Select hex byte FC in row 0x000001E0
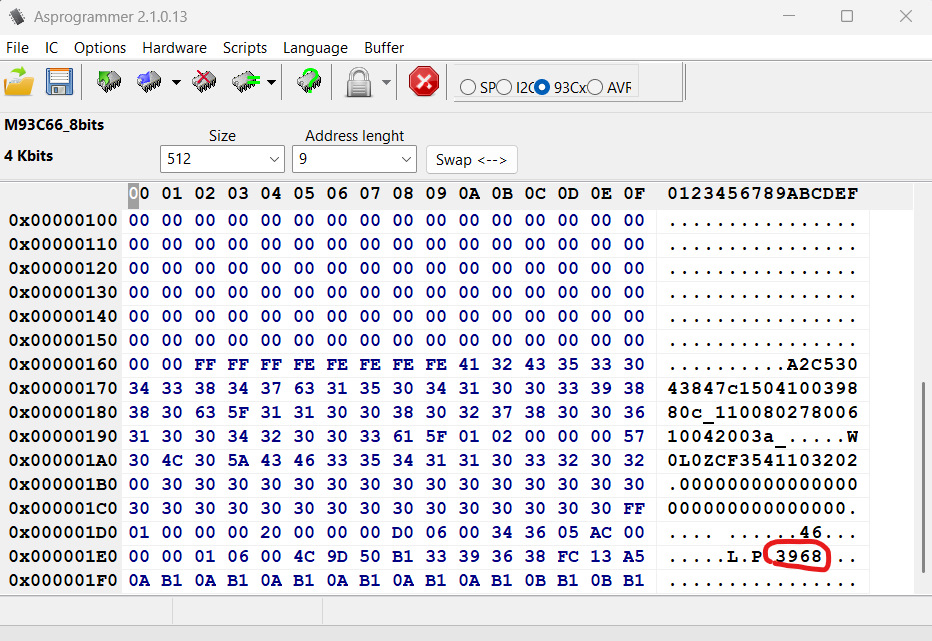Screen dimensions: 932x641 tap(568, 557)
